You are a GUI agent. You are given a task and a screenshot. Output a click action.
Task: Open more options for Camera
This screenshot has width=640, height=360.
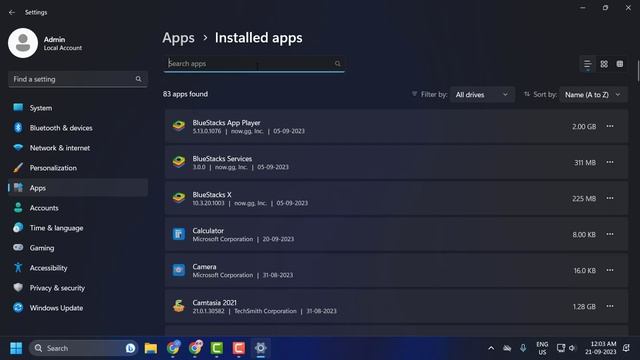pos(610,270)
